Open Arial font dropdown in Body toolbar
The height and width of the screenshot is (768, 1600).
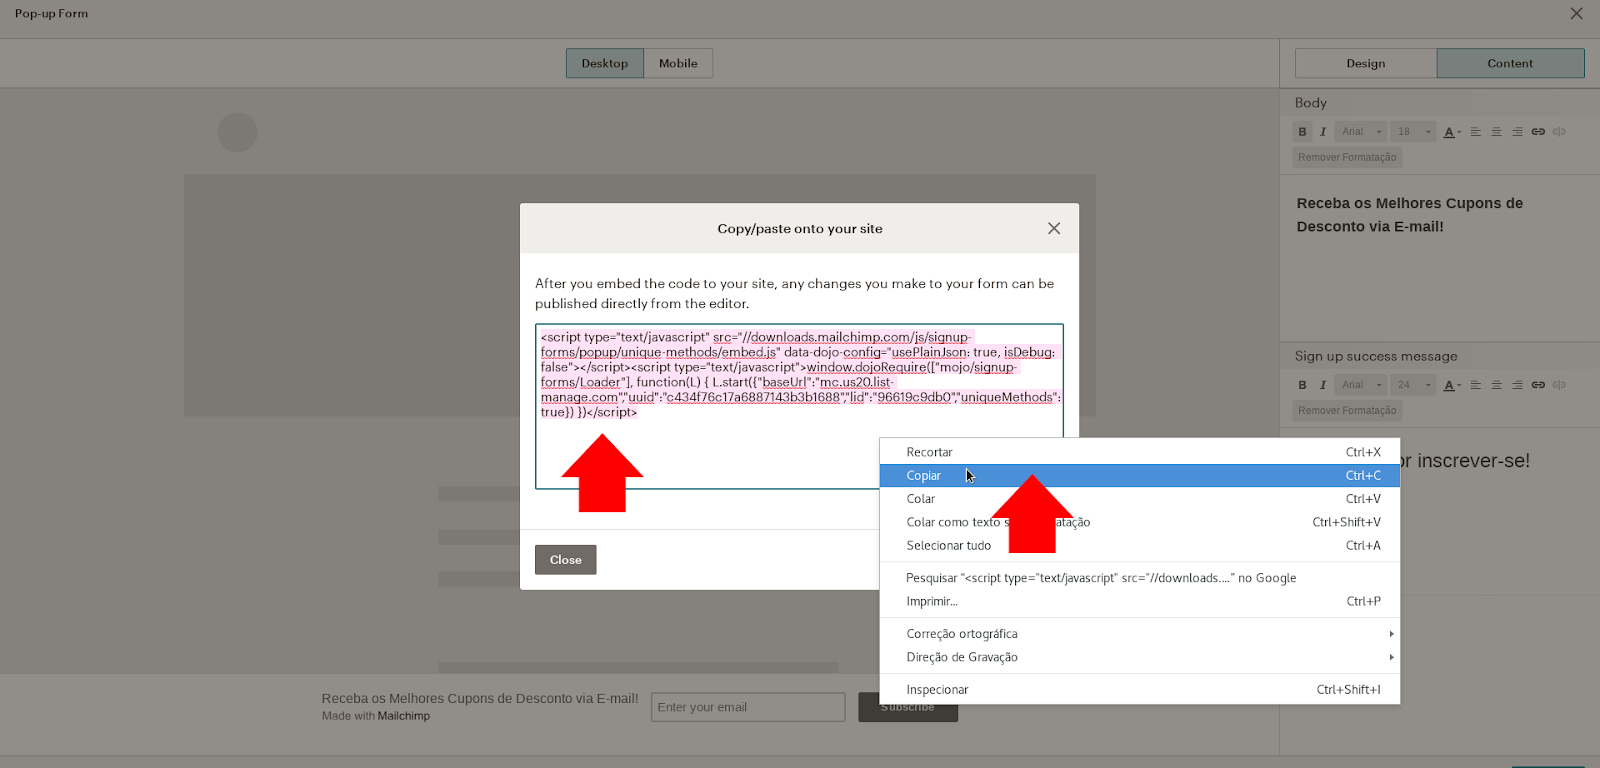click(x=1361, y=132)
